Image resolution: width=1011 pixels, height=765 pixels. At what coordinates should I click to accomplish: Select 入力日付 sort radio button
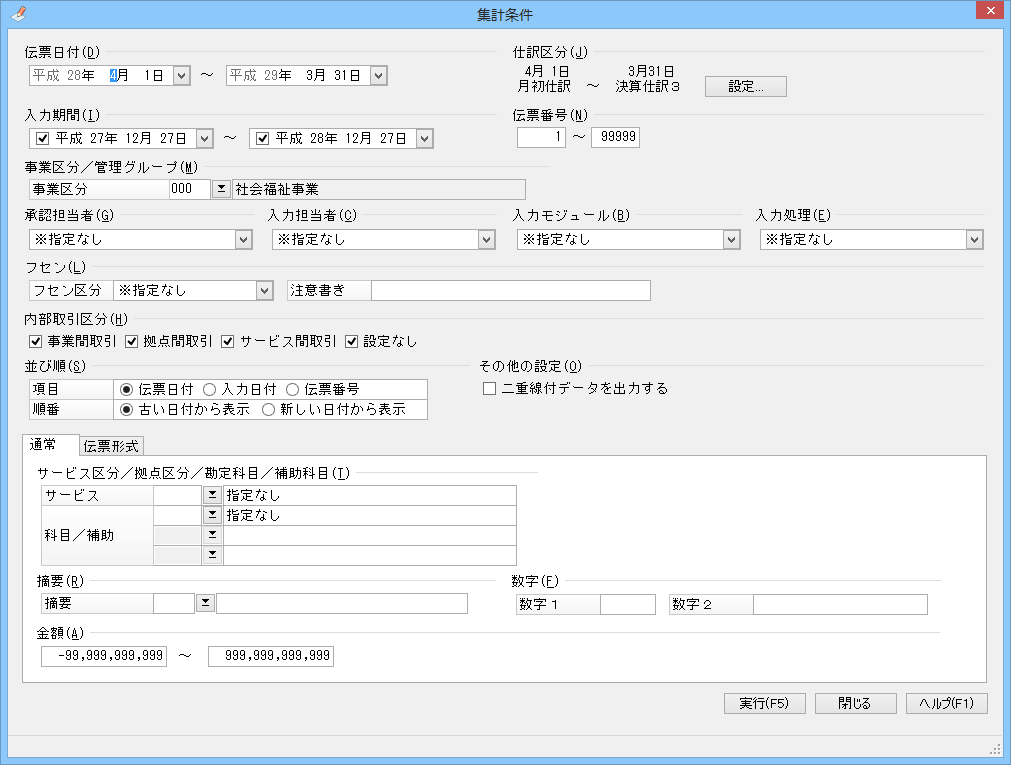(x=210, y=389)
